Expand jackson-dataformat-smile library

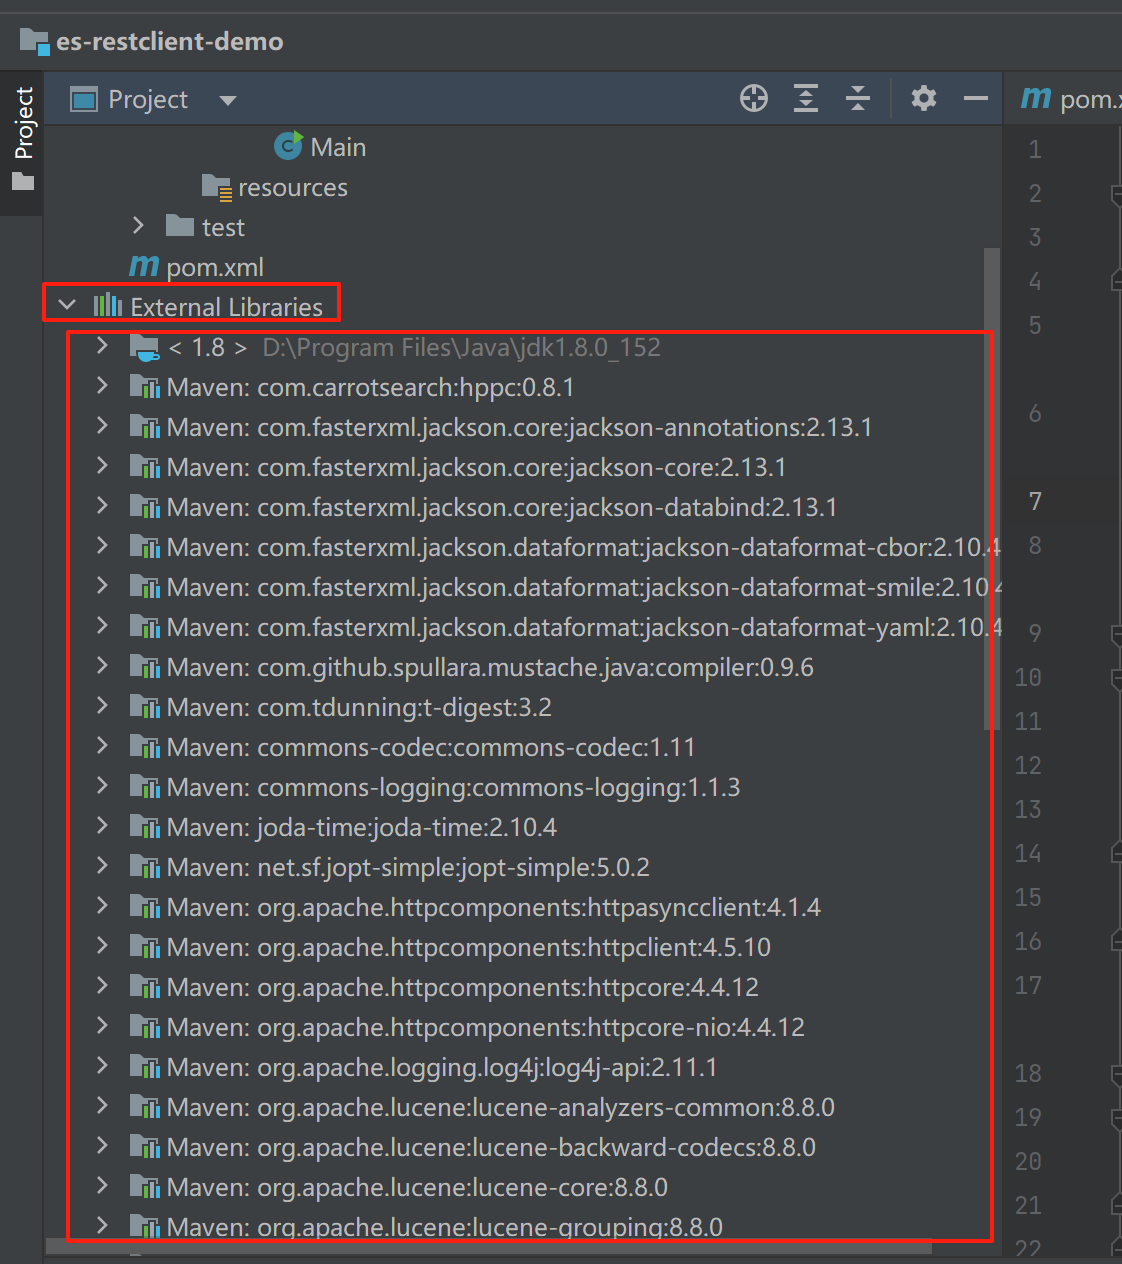pos(102,586)
